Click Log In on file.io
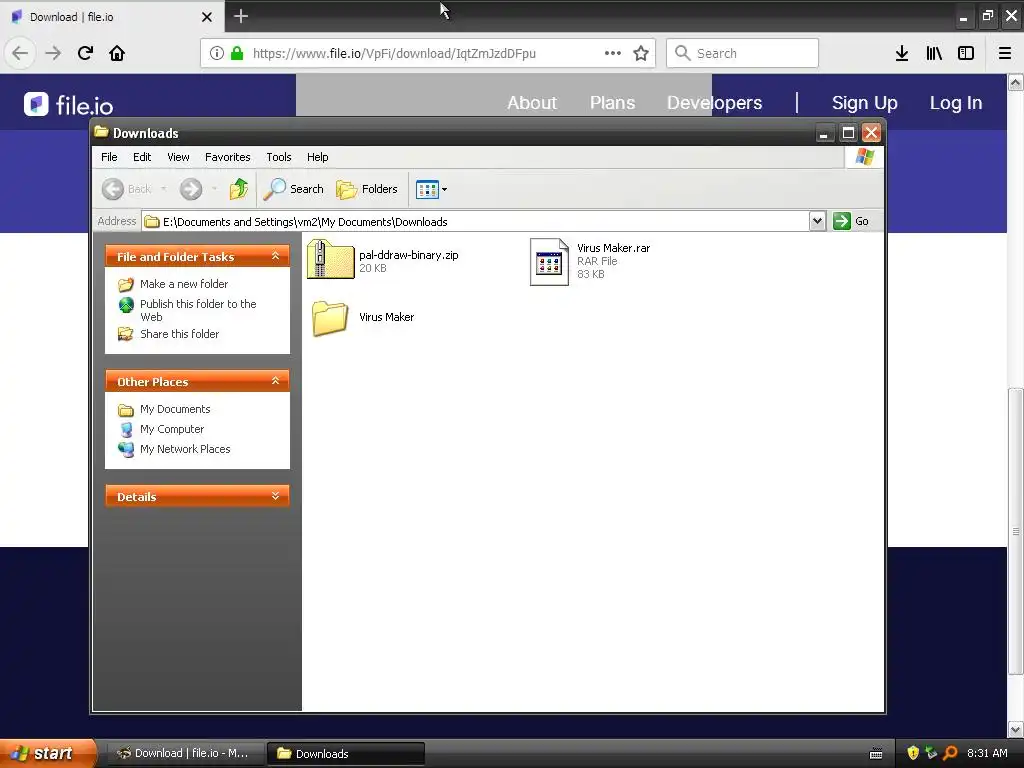The width and height of the screenshot is (1024, 768). point(955,103)
